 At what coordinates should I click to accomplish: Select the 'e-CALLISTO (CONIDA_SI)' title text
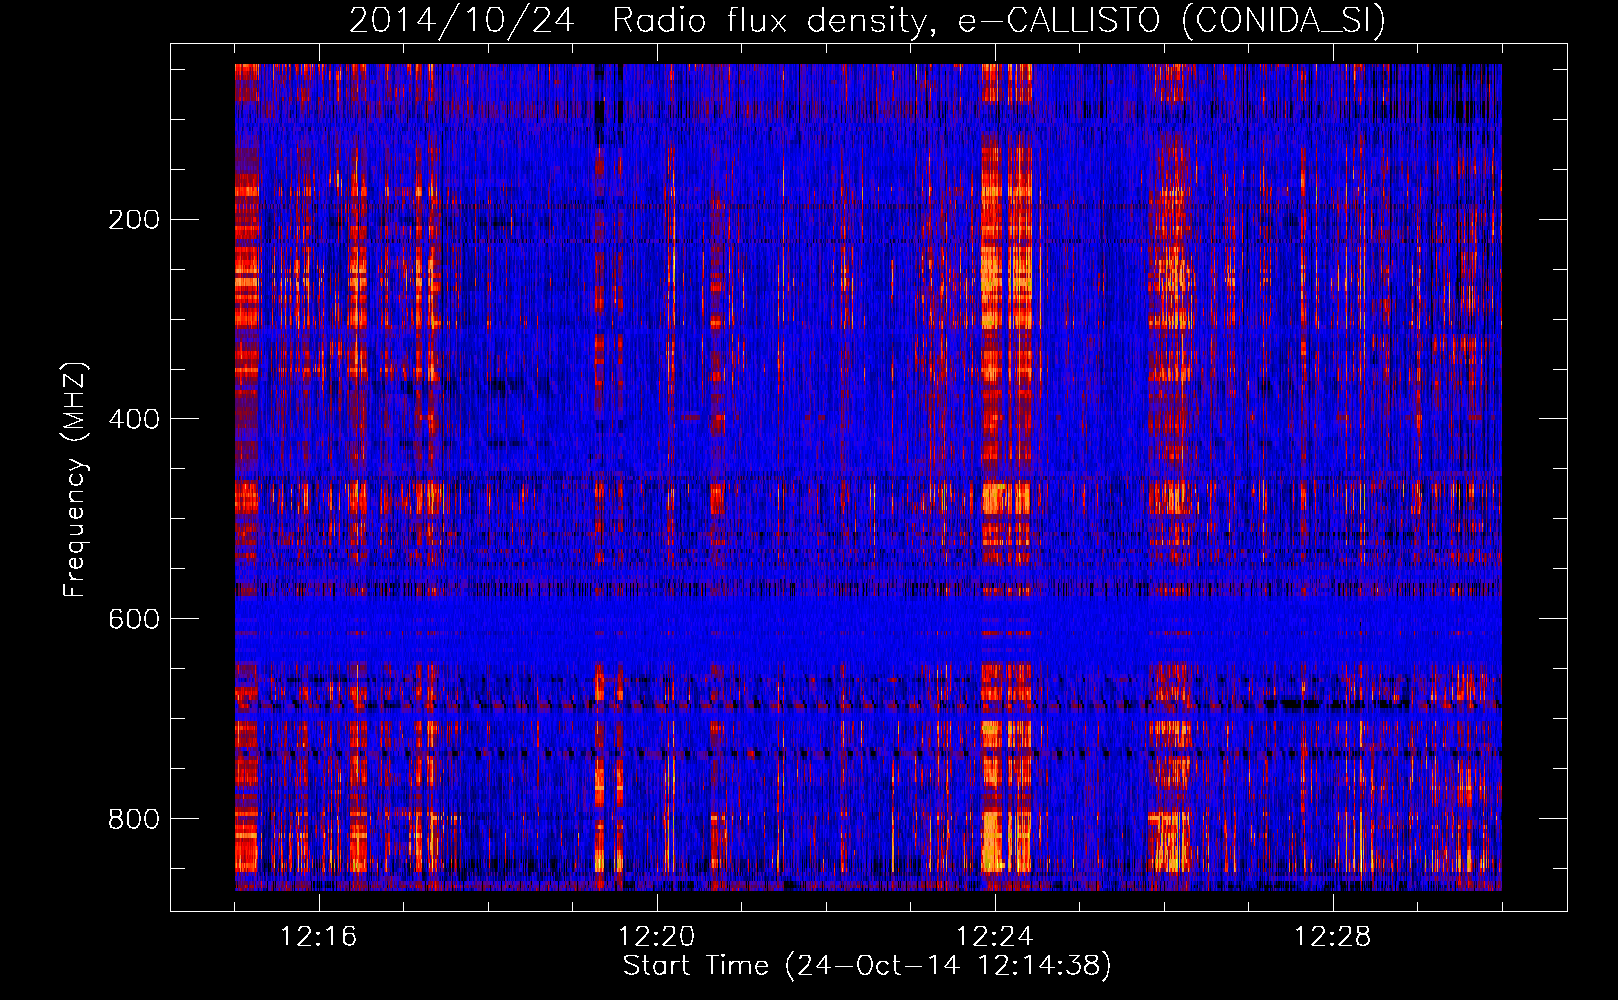(x=1172, y=20)
